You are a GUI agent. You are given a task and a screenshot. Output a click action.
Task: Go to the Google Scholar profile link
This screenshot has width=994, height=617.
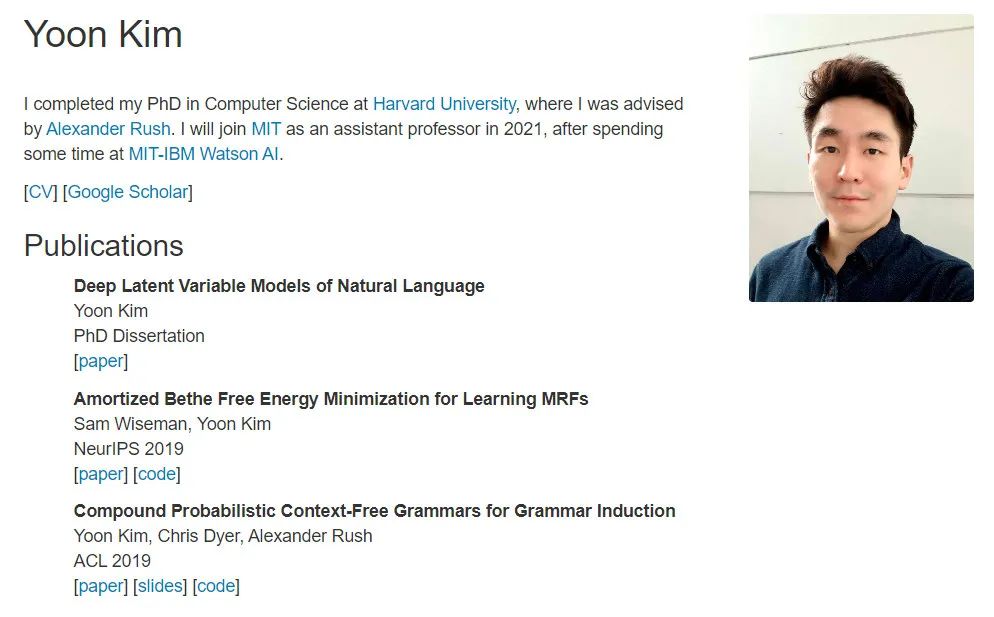tap(127, 192)
